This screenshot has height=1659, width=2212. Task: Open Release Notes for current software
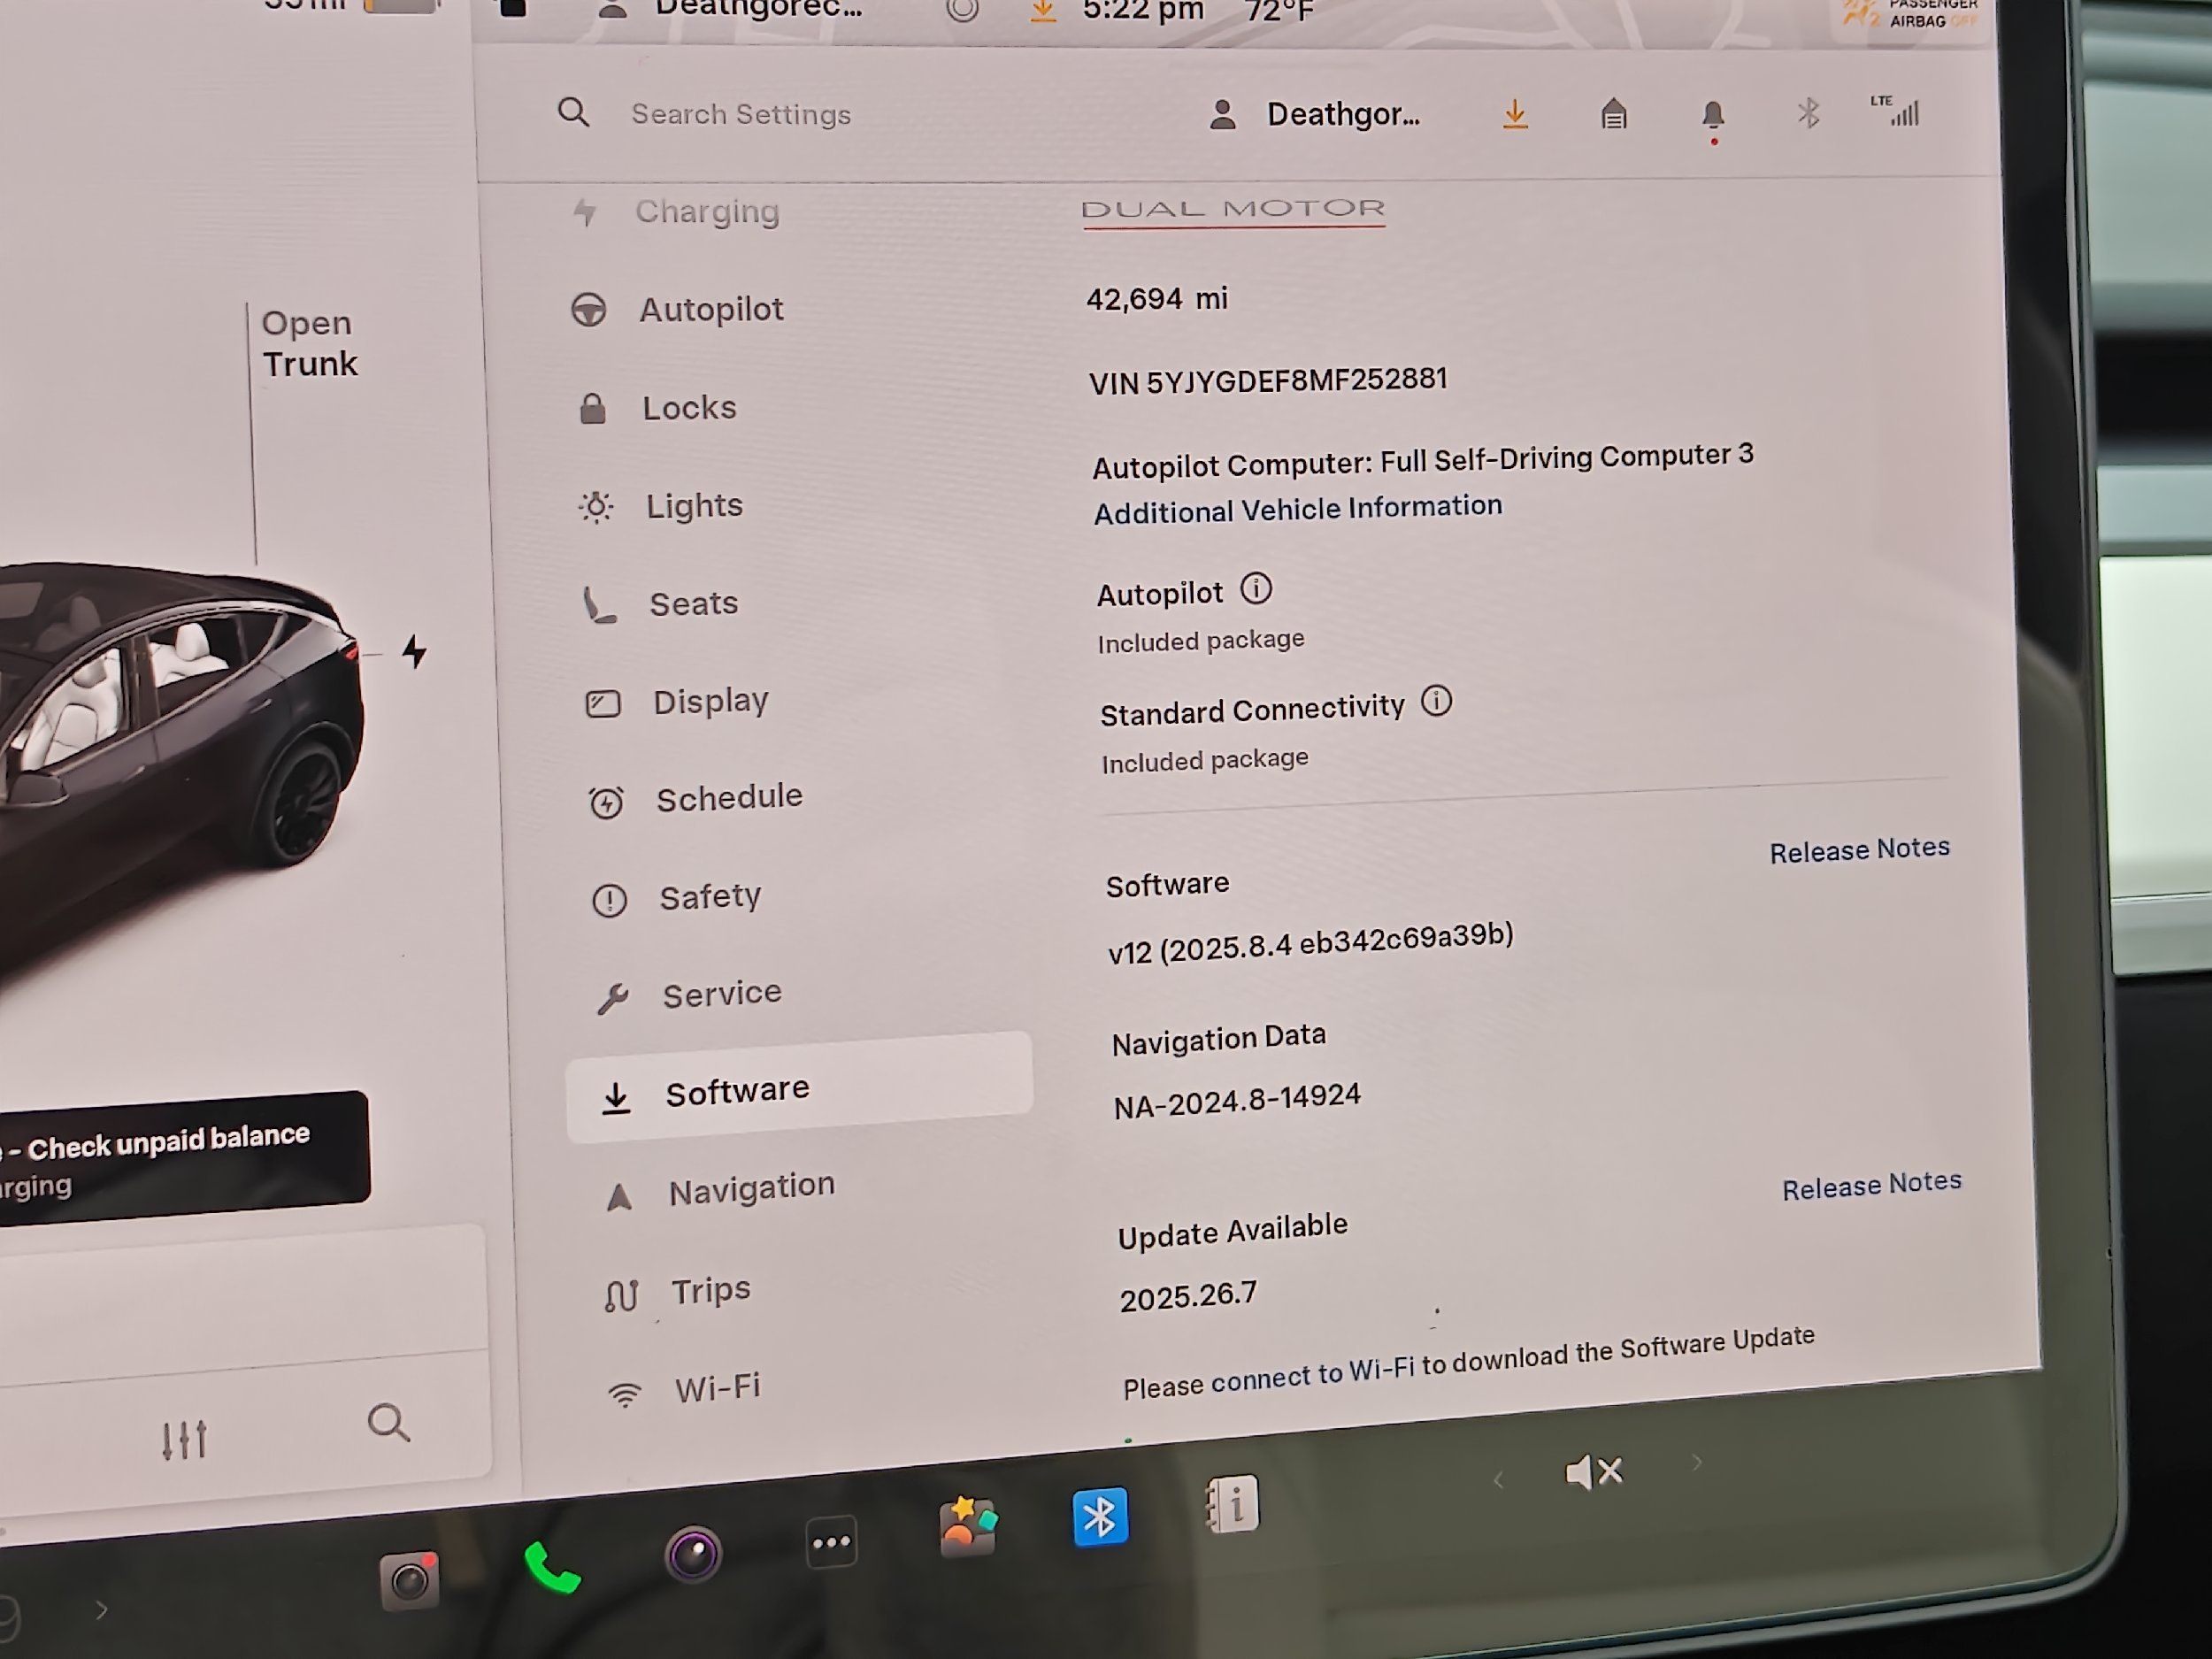point(1859,850)
